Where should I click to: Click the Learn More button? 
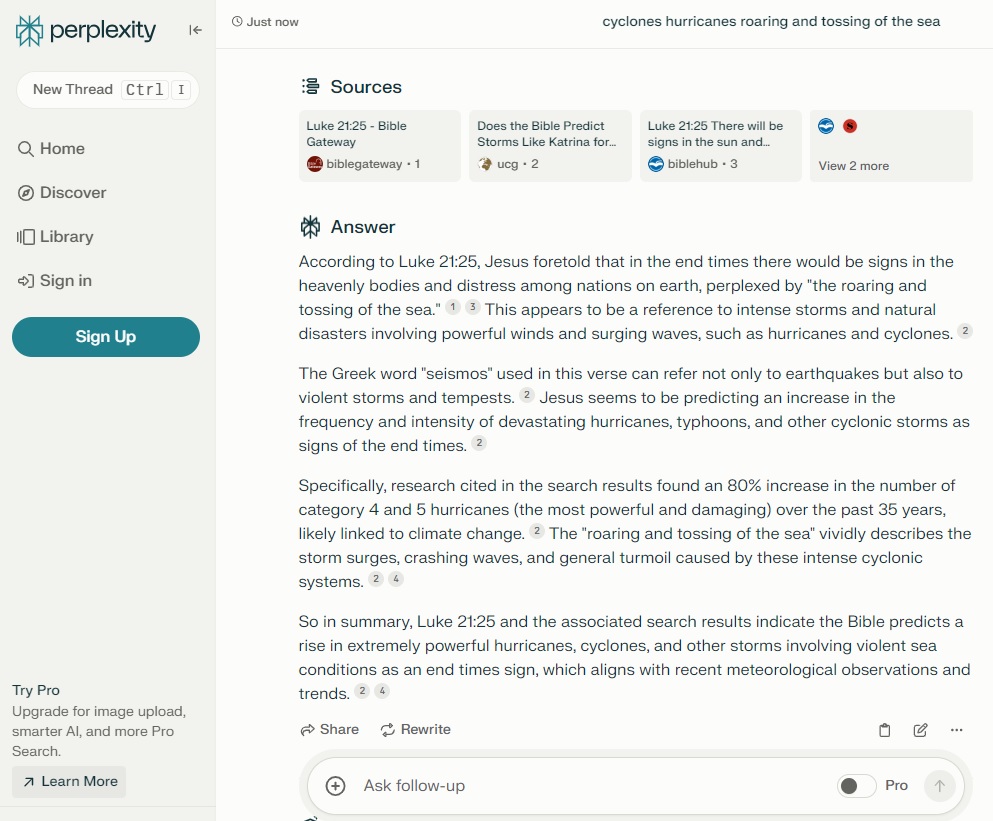(x=69, y=782)
